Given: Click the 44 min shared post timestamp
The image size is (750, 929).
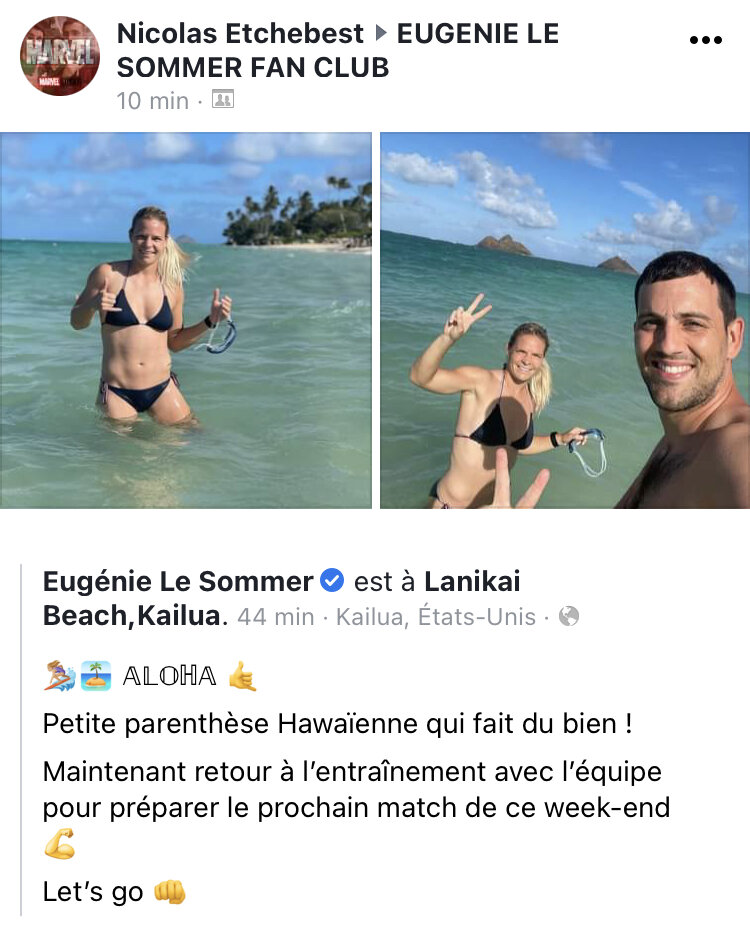Looking at the screenshot, I should pyautogui.click(x=275, y=617).
